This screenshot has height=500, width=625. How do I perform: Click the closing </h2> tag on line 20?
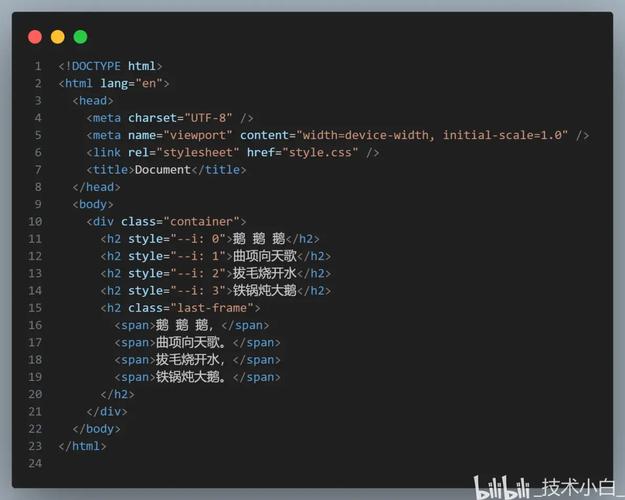click(117, 394)
